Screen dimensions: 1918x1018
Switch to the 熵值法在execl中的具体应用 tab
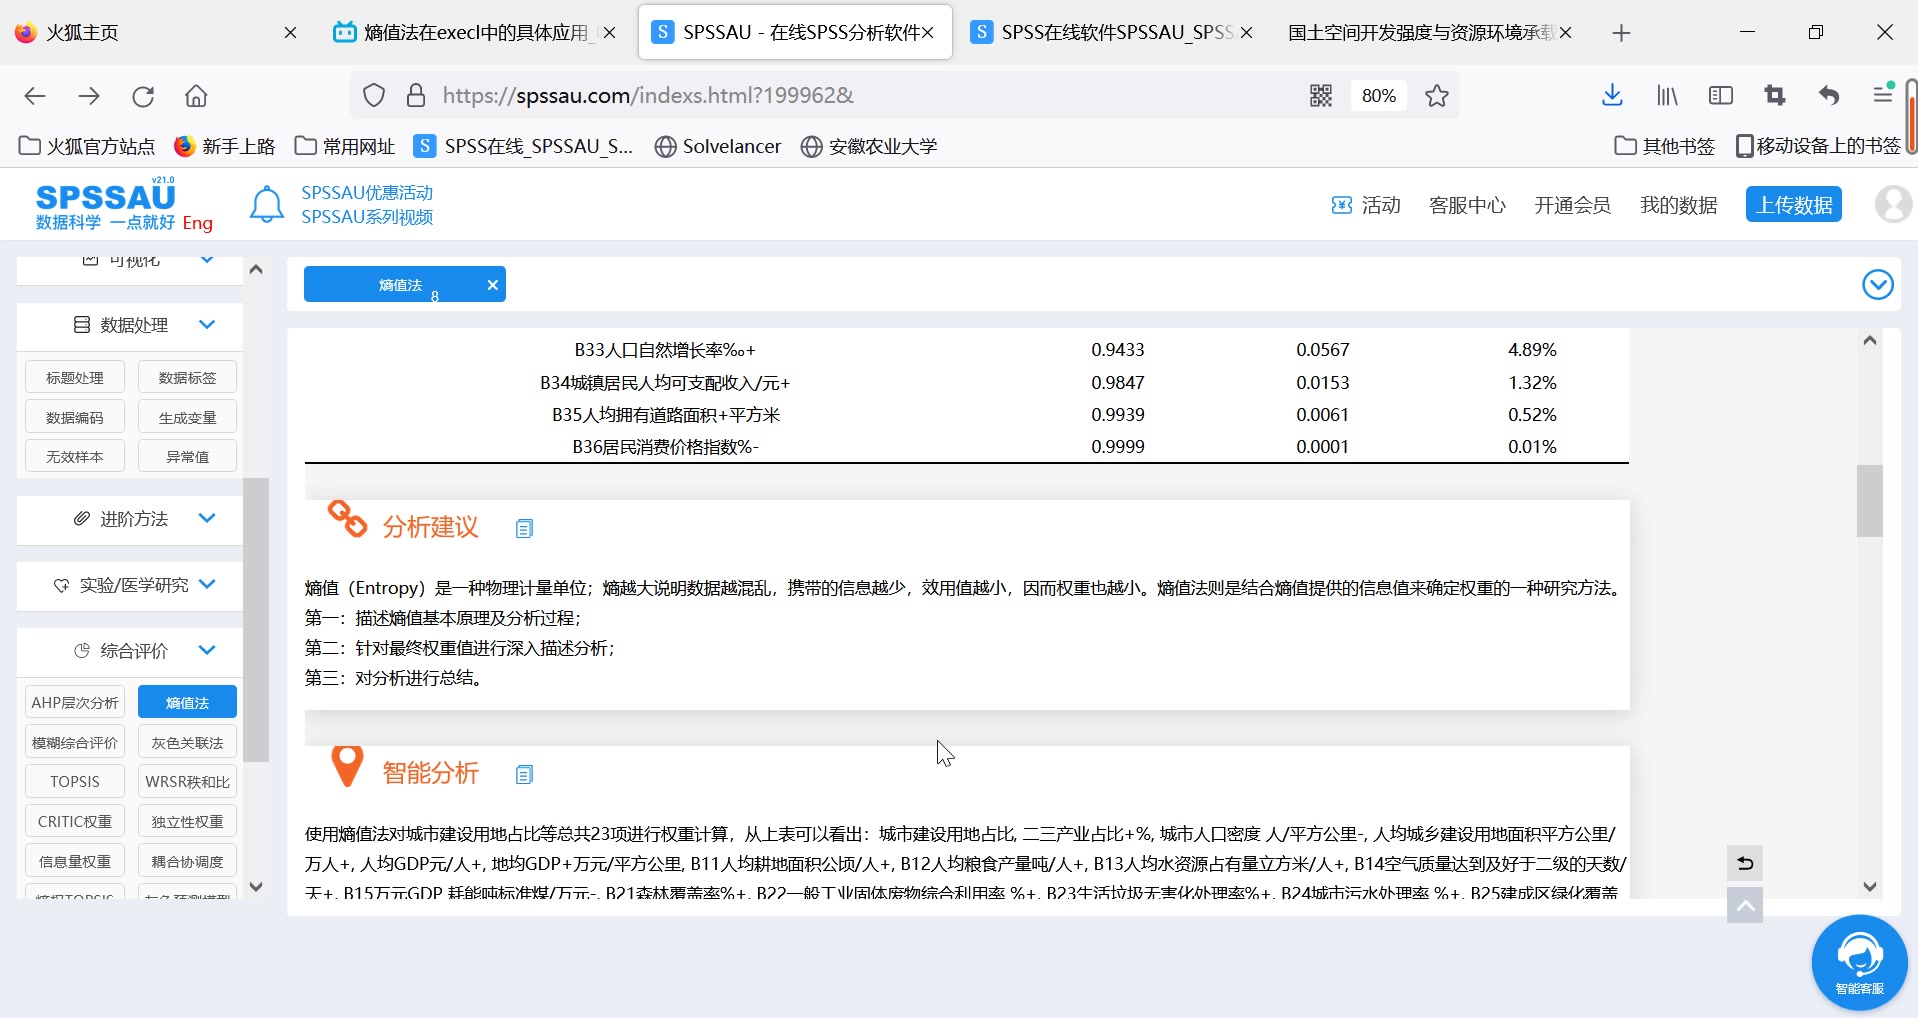tap(476, 33)
